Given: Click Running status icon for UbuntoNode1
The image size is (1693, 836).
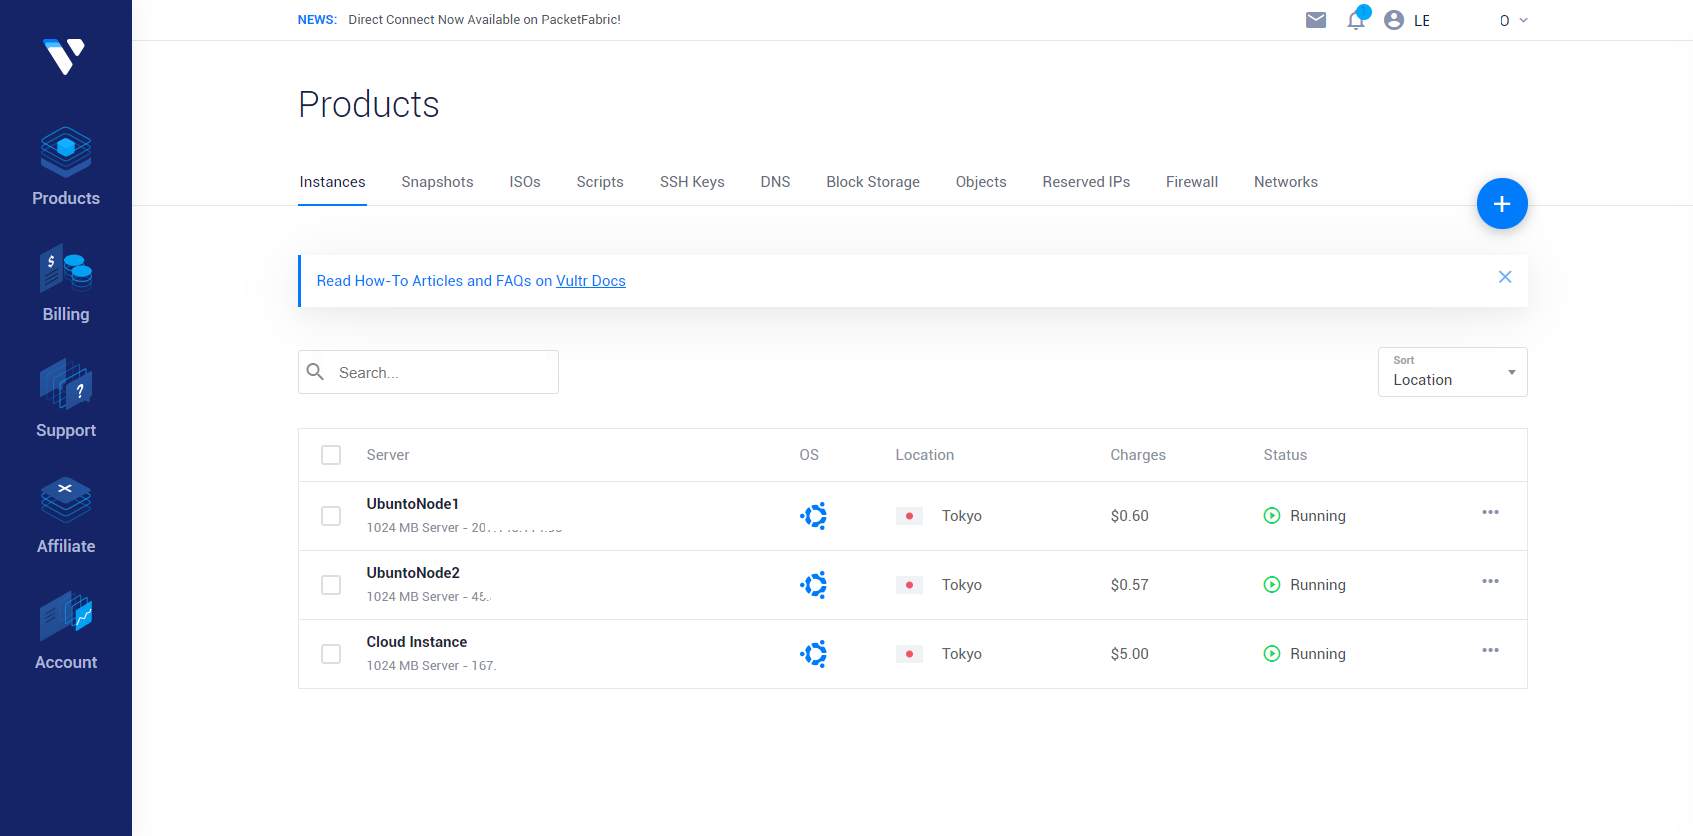Looking at the screenshot, I should coord(1272,516).
